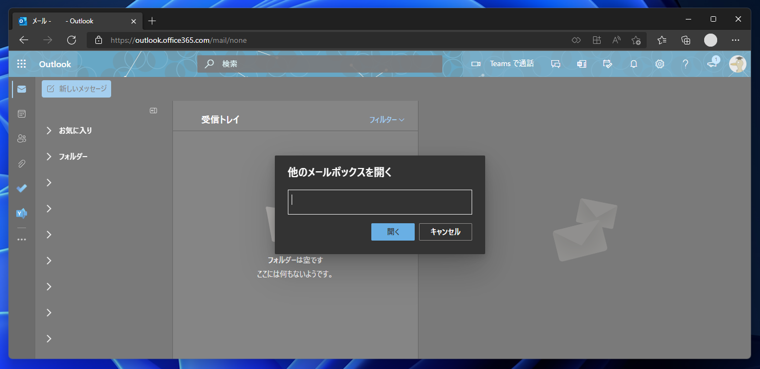Click the mailbox name input field
The height and width of the screenshot is (369, 760).
pos(380,202)
